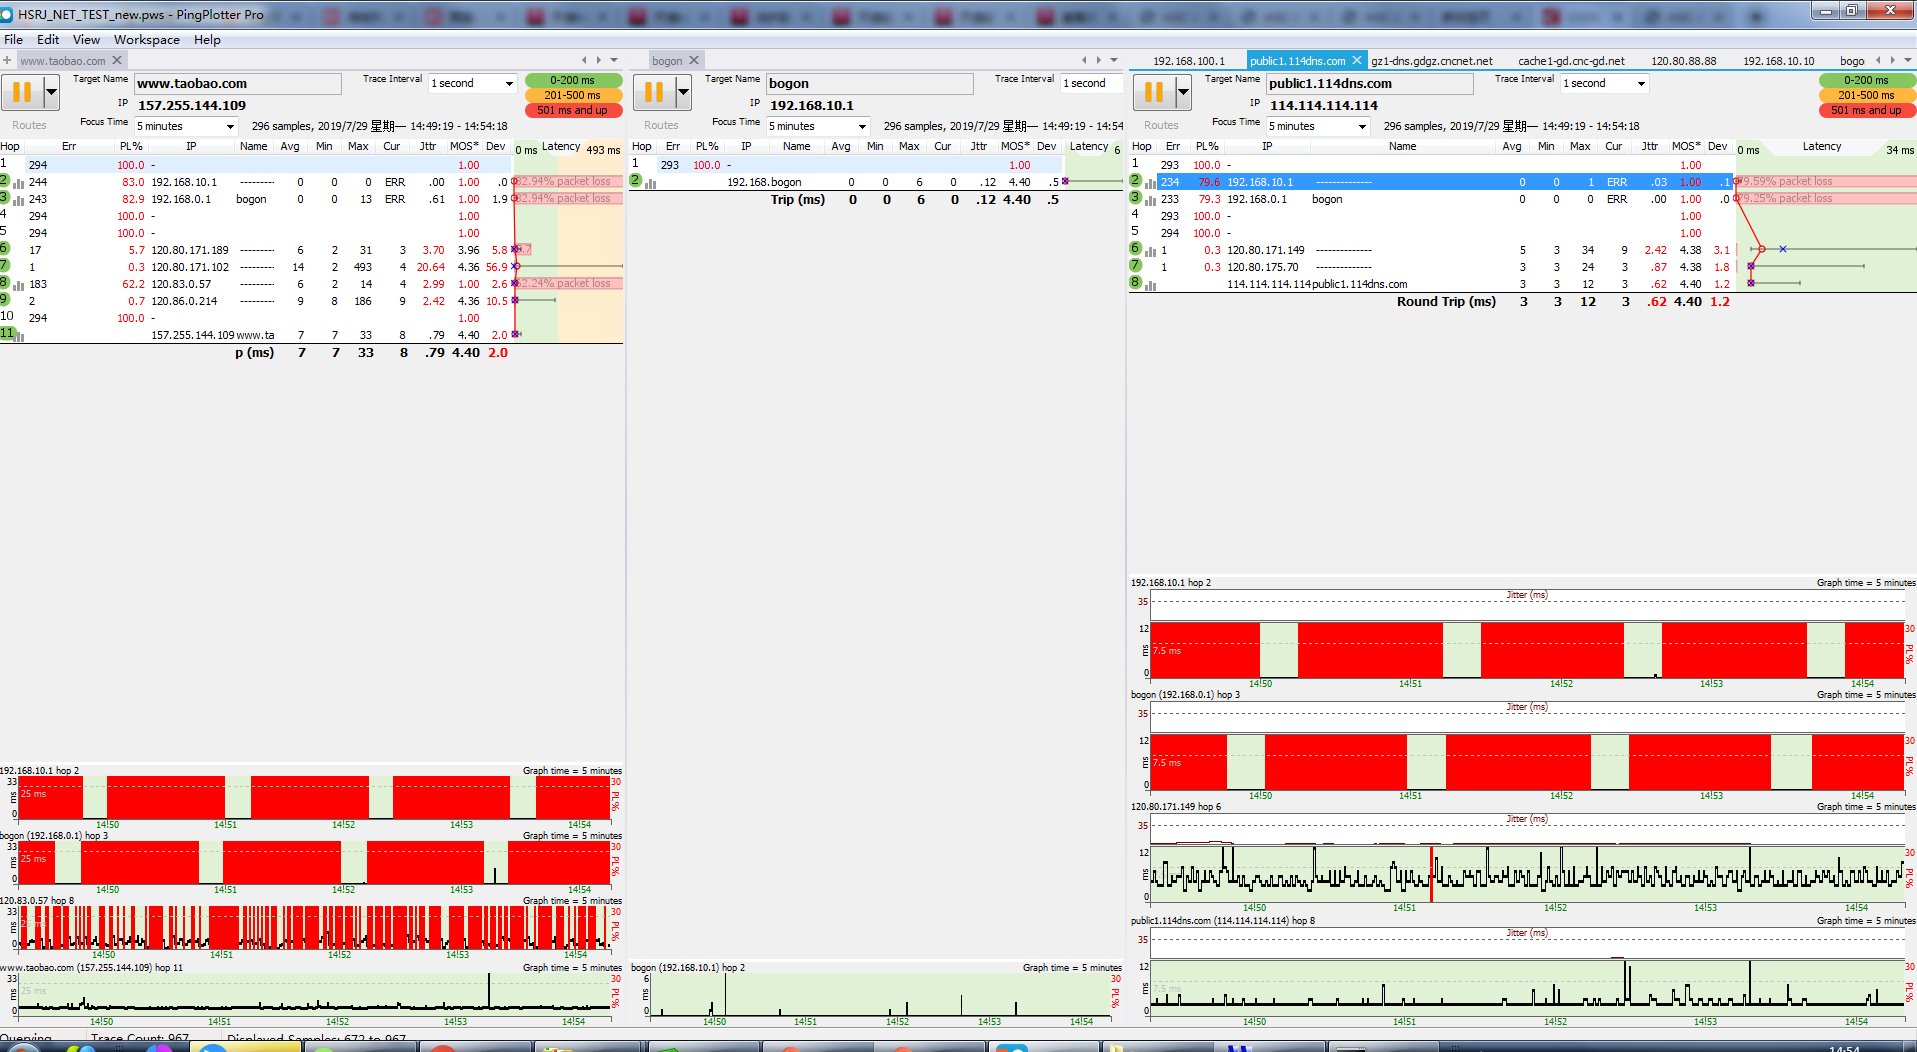Toggle timeline graph for bogon hop 2
The width and height of the screenshot is (1917, 1052).
click(651, 184)
